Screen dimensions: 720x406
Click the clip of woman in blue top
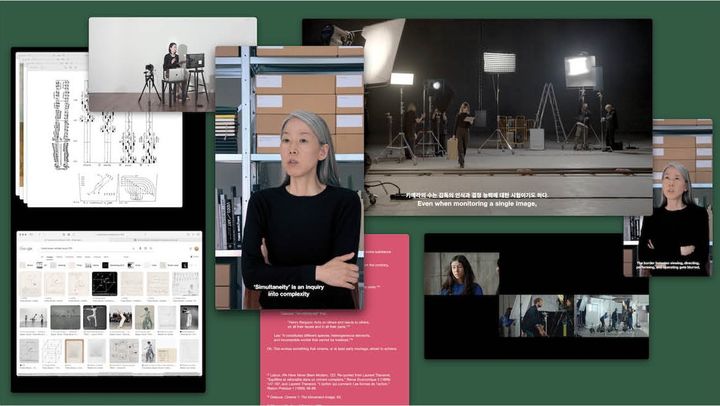[x=458, y=274]
